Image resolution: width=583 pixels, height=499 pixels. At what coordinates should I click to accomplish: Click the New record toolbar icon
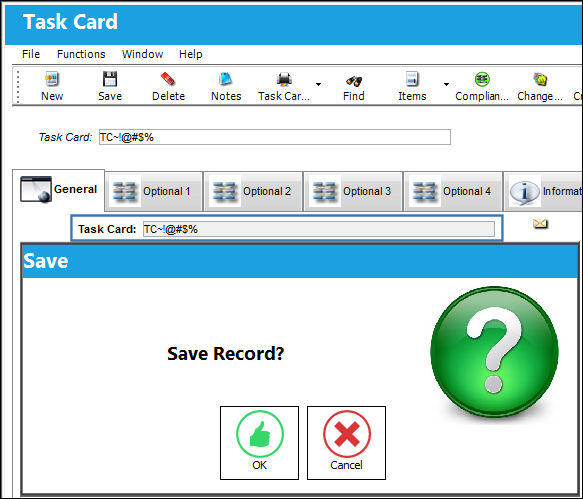pos(52,79)
